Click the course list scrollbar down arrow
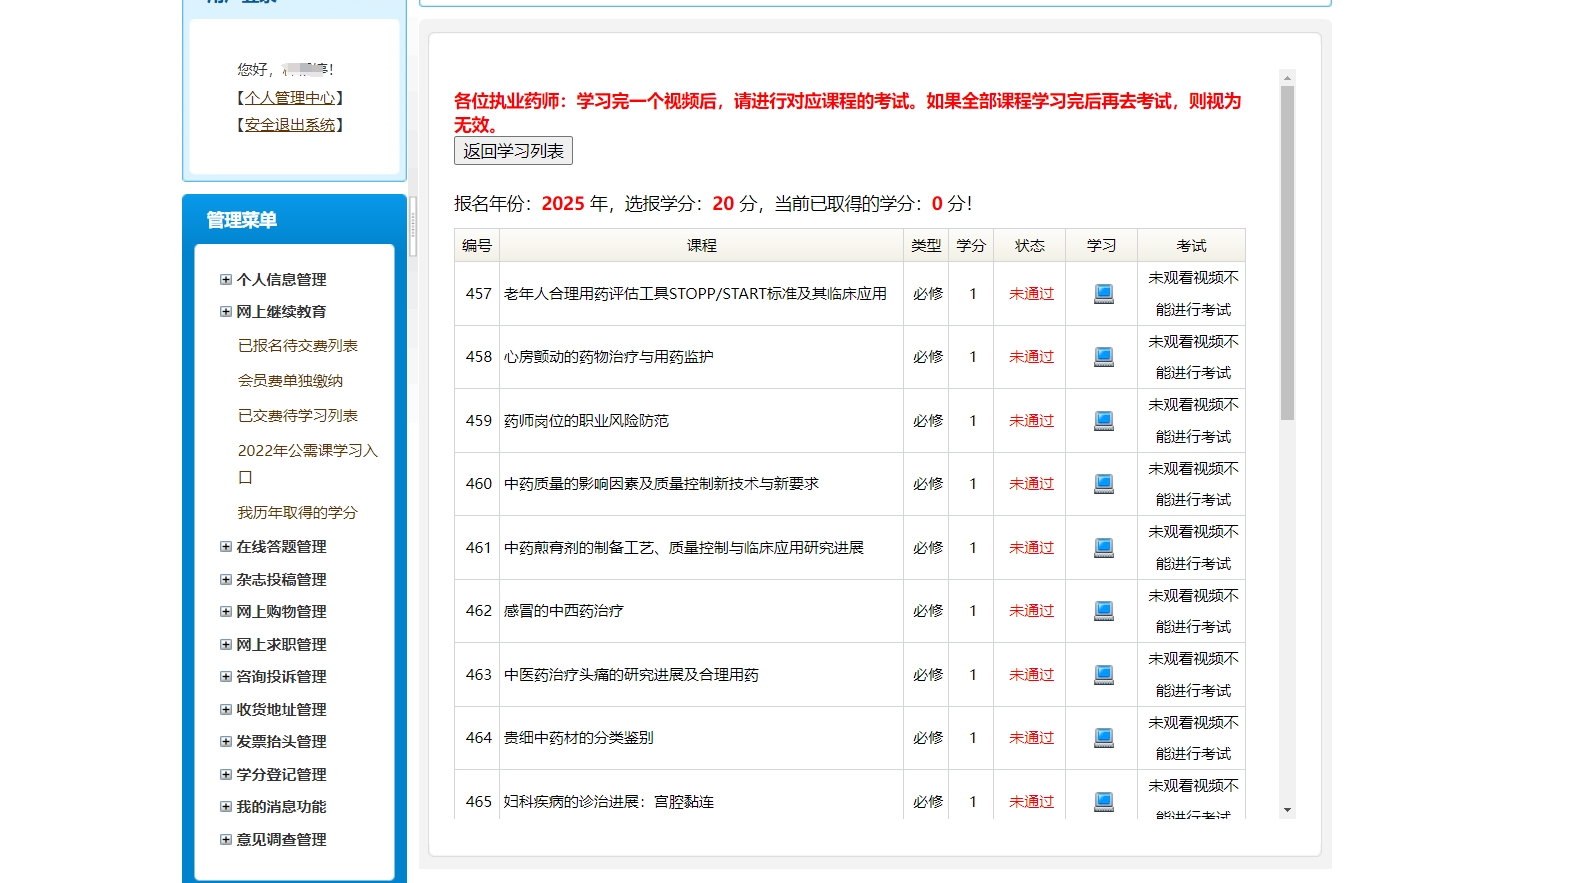This screenshot has width=1576, height=883. (x=1287, y=810)
